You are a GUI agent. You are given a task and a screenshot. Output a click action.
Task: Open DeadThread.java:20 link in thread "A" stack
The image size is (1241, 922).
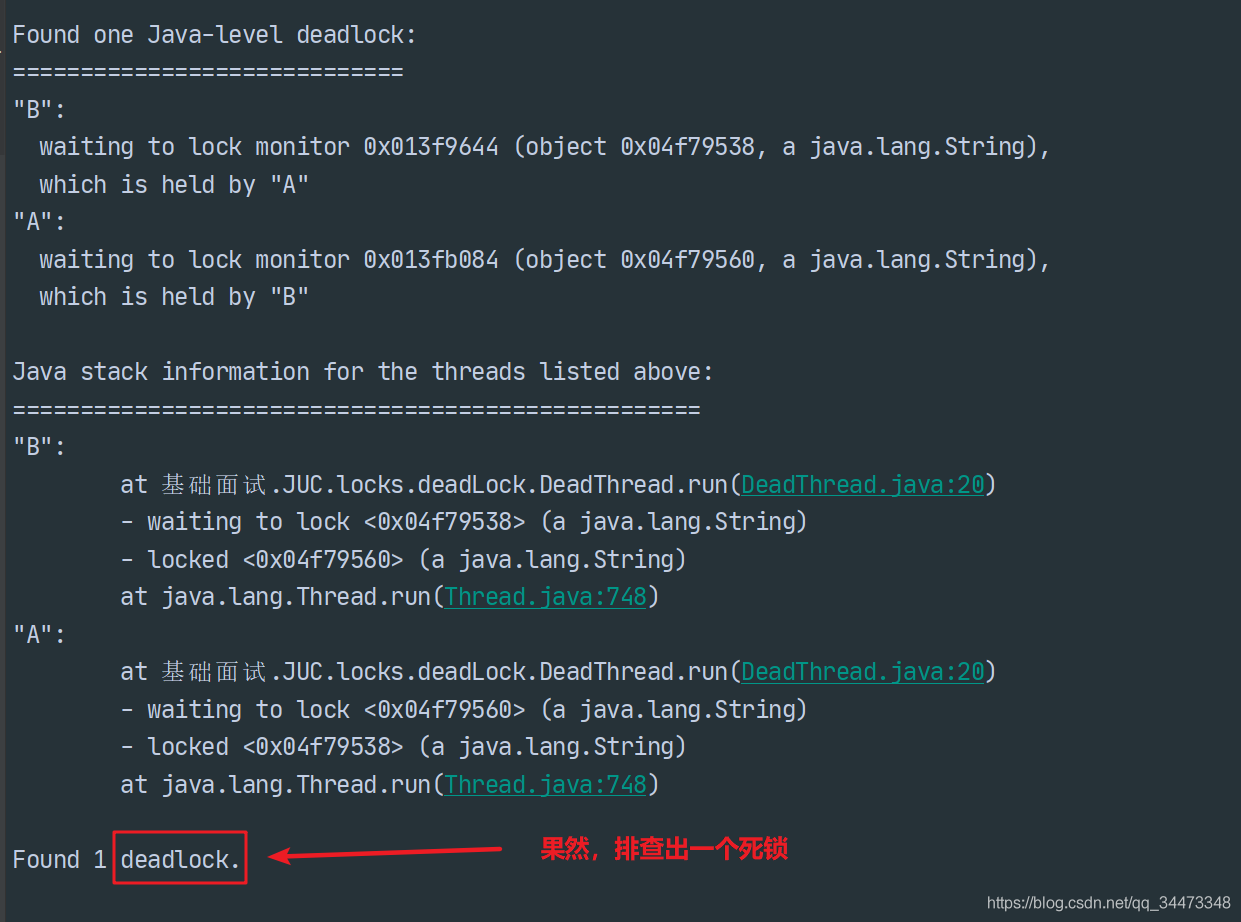863,672
